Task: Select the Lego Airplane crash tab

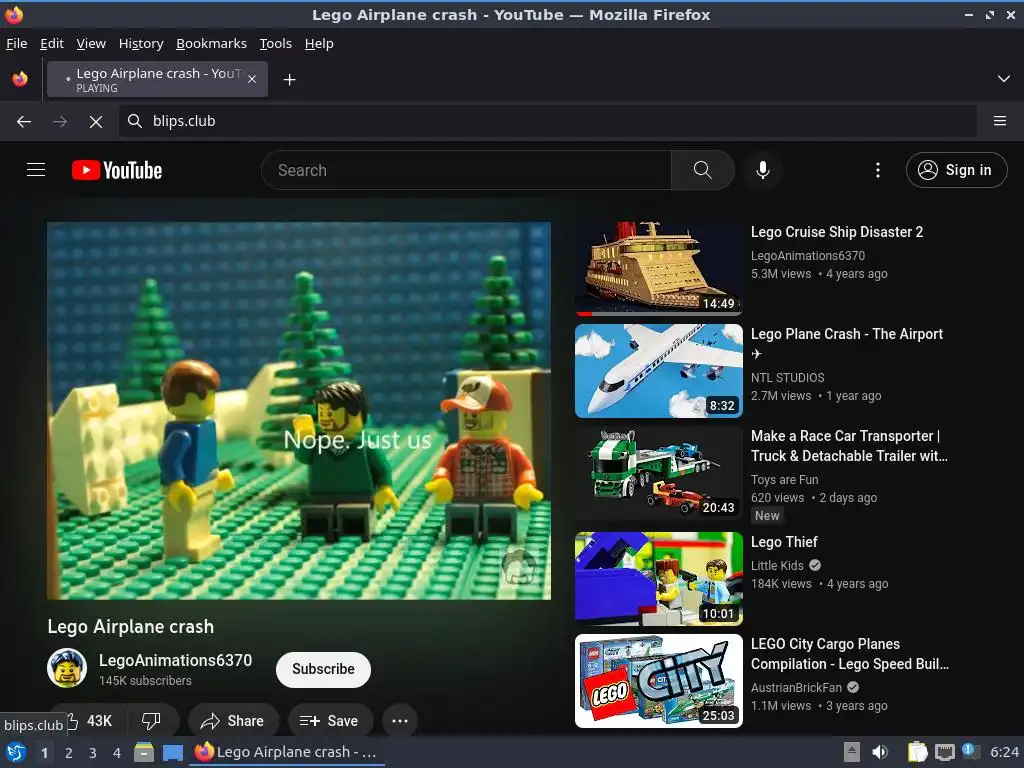Action: 157,79
